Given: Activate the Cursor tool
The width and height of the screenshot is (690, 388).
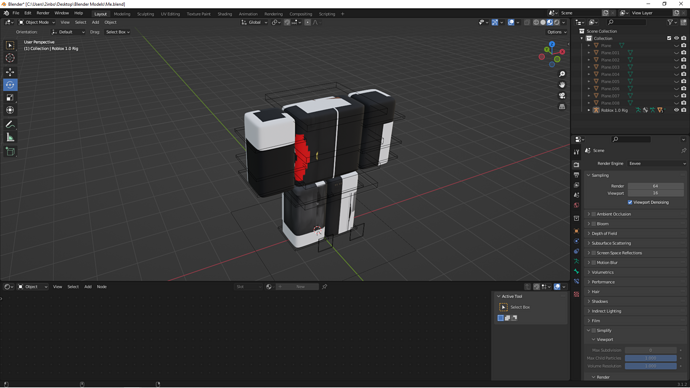Looking at the screenshot, I should 10,58.
